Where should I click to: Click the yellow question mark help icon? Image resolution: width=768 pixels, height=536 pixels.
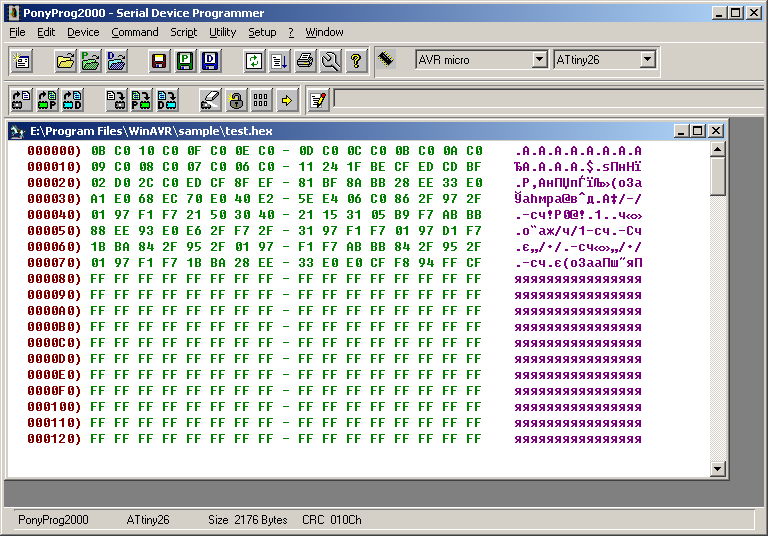click(x=355, y=61)
